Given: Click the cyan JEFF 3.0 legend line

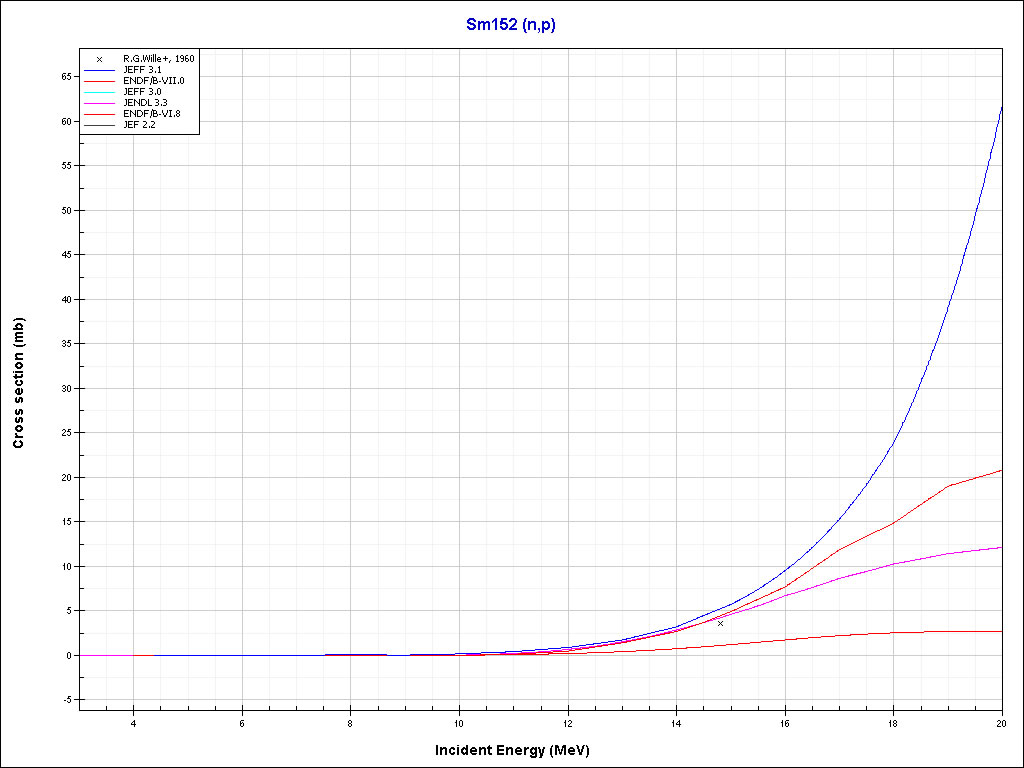Looking at the screenshot, I should (99, 92).
